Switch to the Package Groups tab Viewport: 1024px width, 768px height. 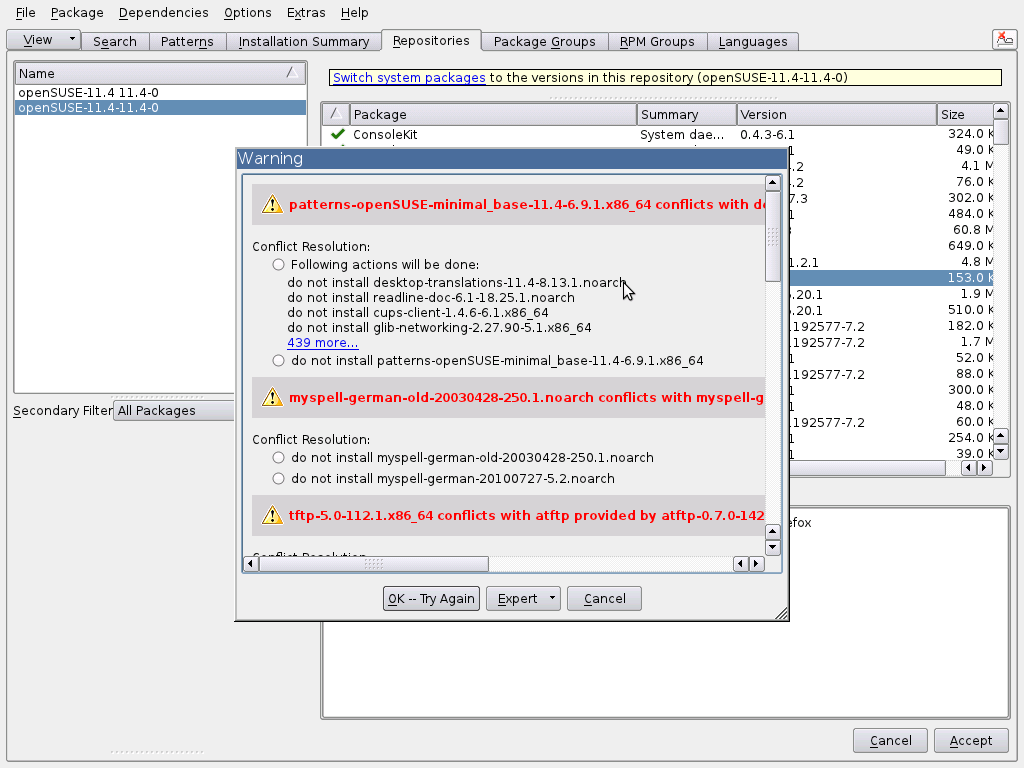pyautogui.click(x=545, y=41)
